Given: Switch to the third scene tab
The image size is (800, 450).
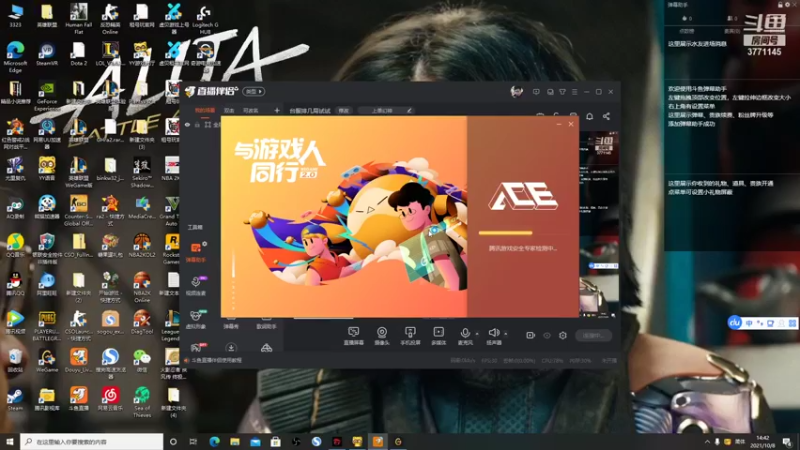Looking at the screenshot, I should pos(251,110).
